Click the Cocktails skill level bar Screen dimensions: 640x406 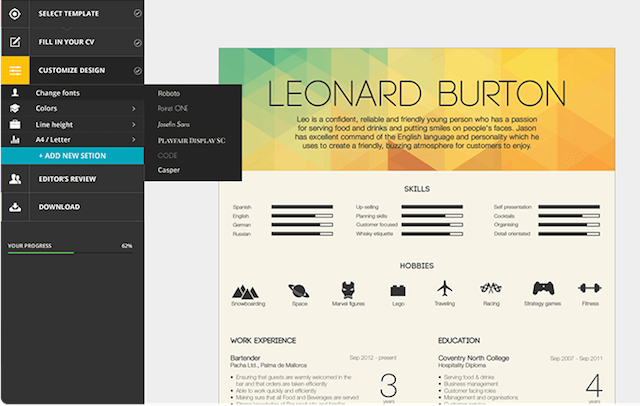coord(569,216)
